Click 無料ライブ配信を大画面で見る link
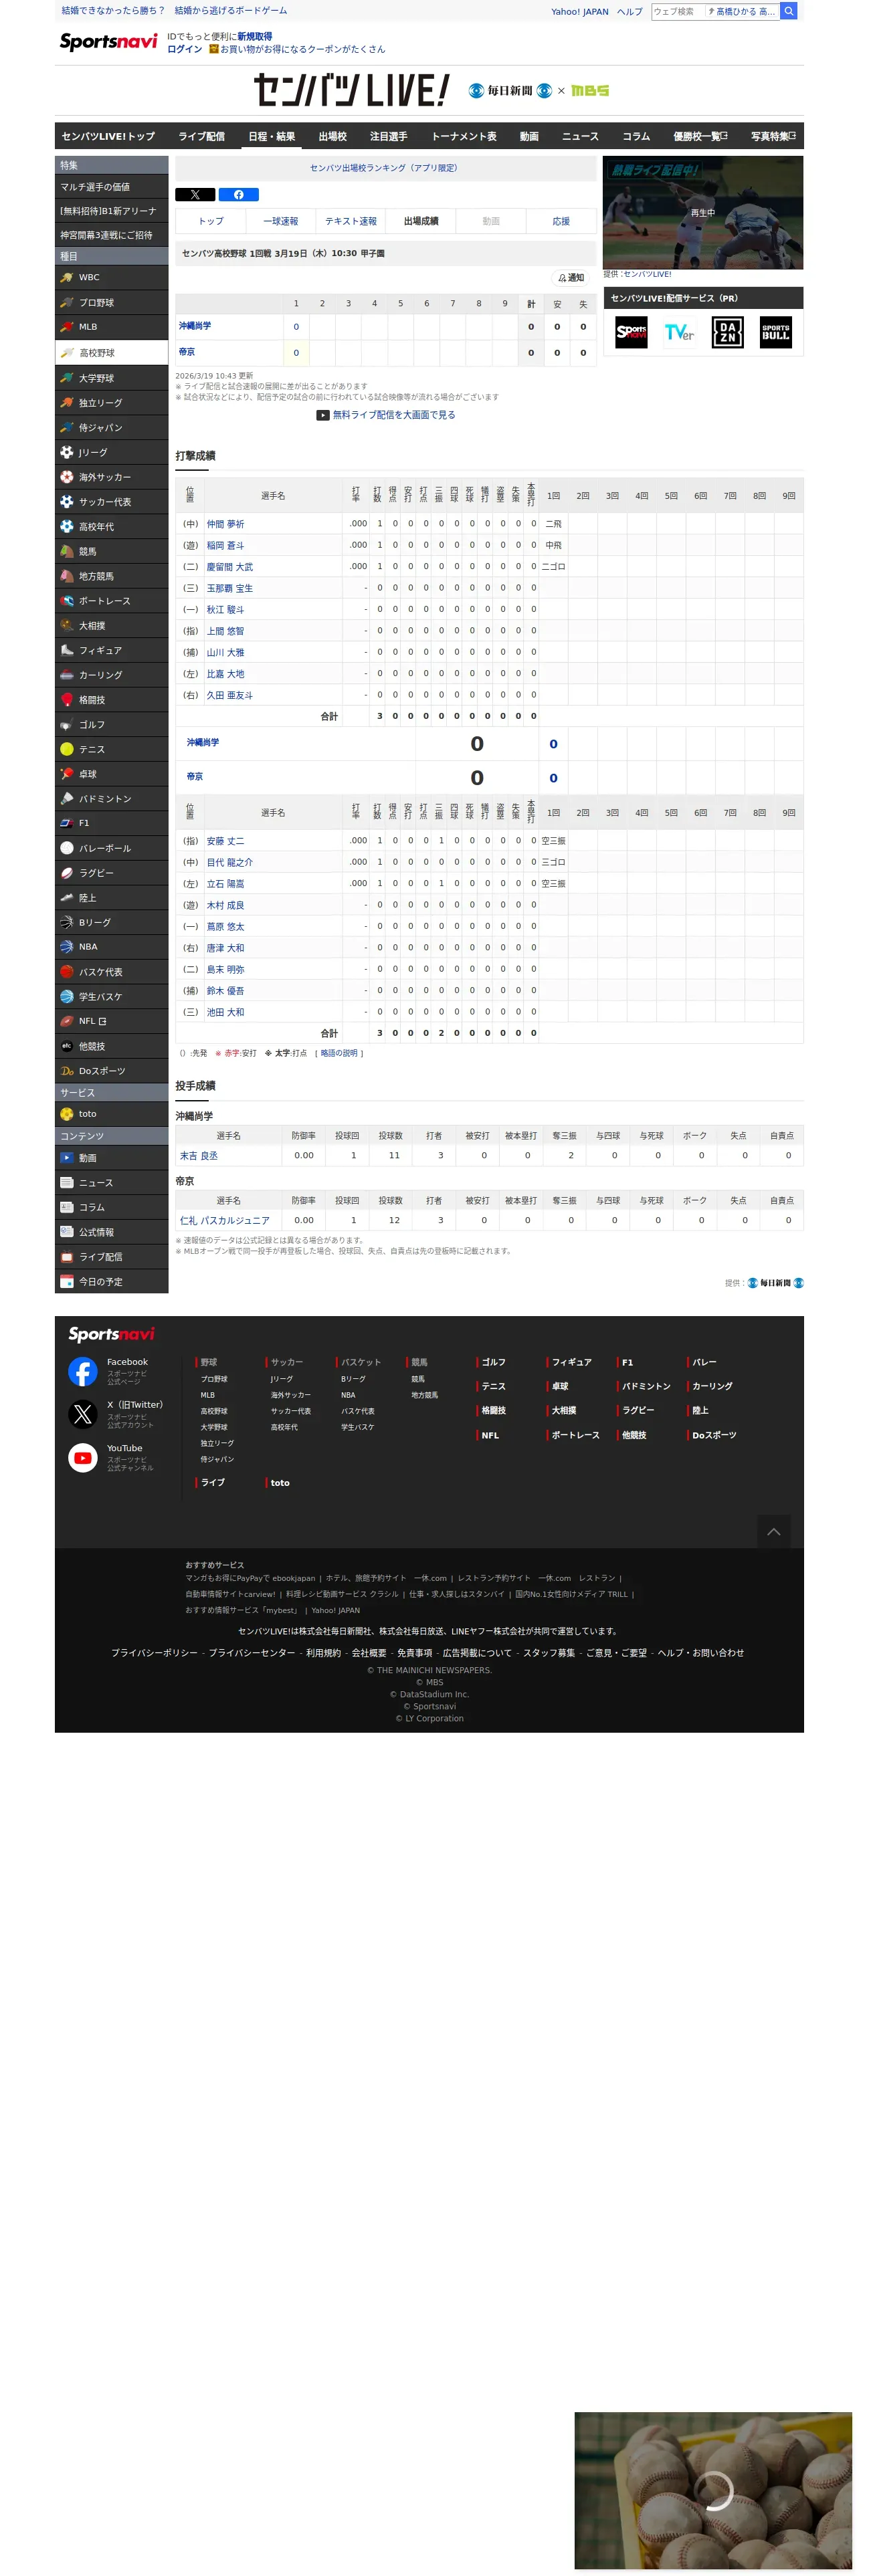871x2576 pixels. (x=386, y=415)
